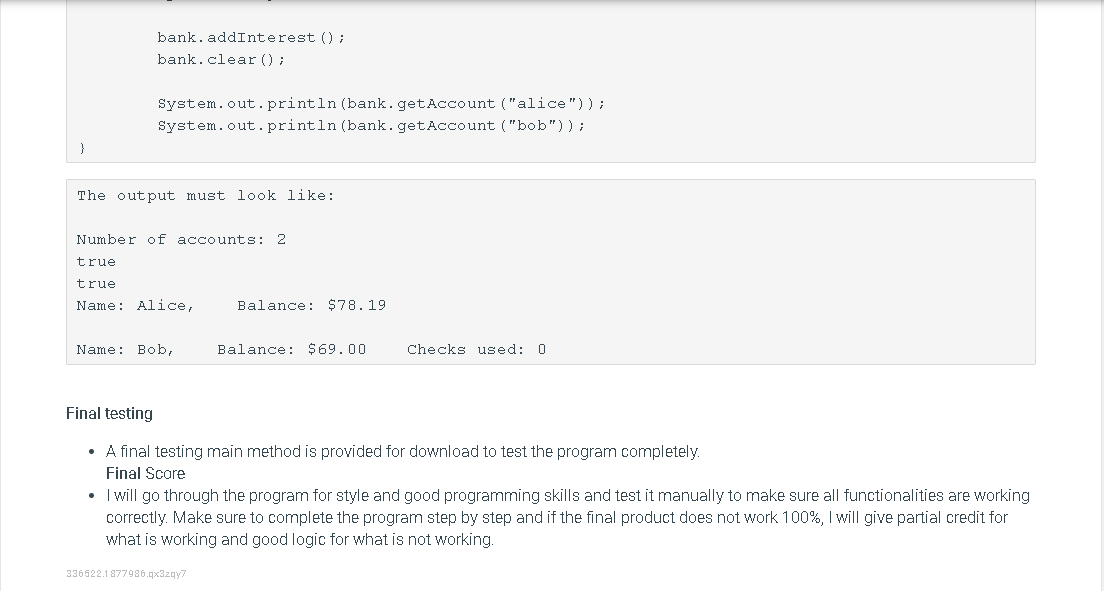The width and height of the screenshot is (1104, 591).
Task: Click the "Final testing" heading
Action: click(x=109, y=413)
